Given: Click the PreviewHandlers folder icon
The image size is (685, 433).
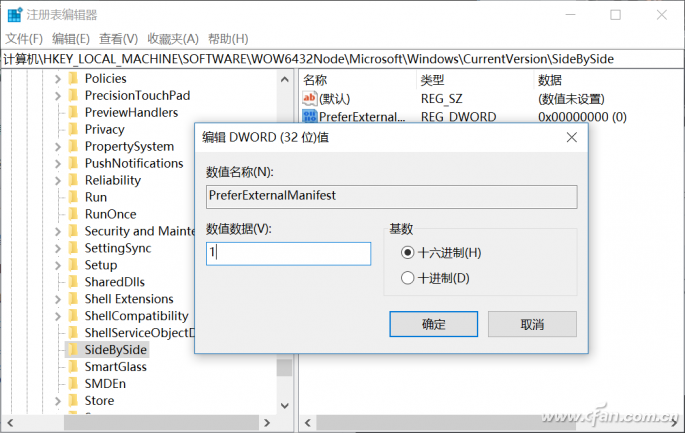Looking at the screenshot, I should 73,112.
